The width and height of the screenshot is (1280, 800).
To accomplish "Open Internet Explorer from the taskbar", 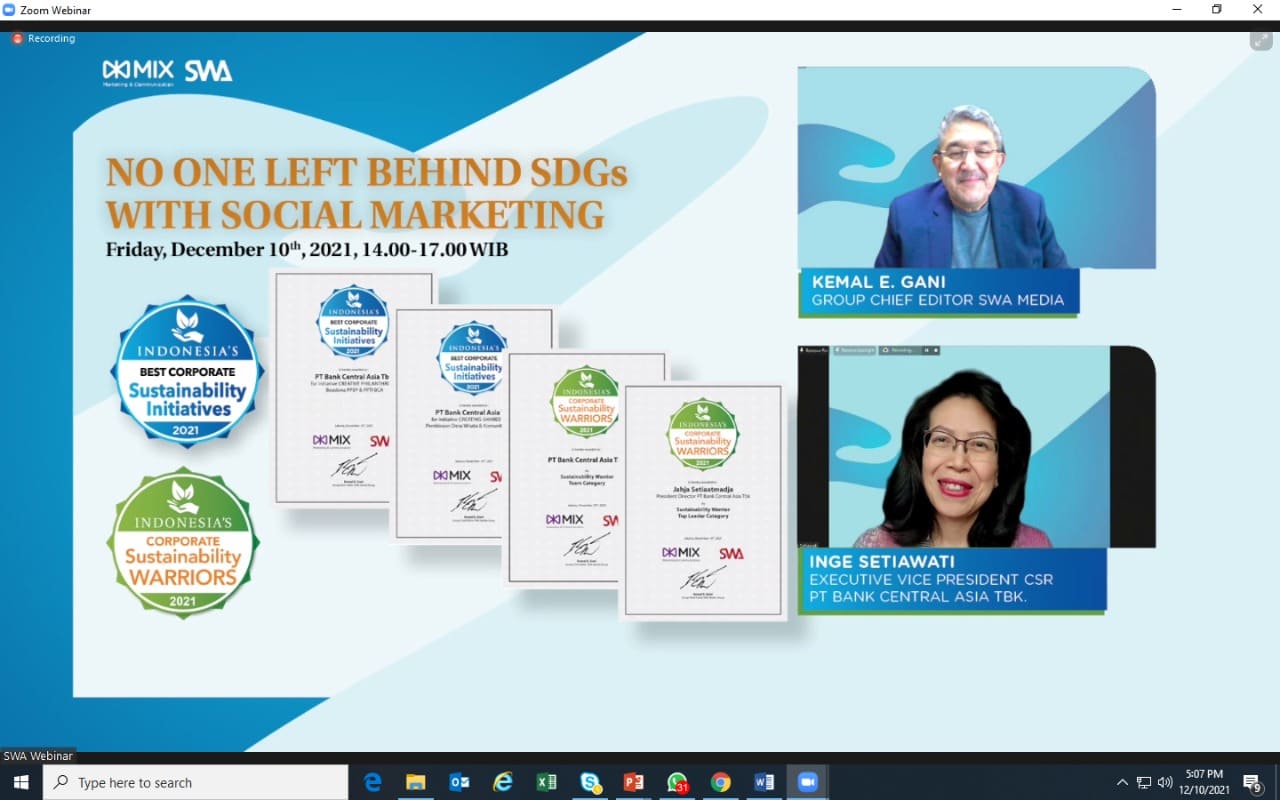I will click(503, 782).
